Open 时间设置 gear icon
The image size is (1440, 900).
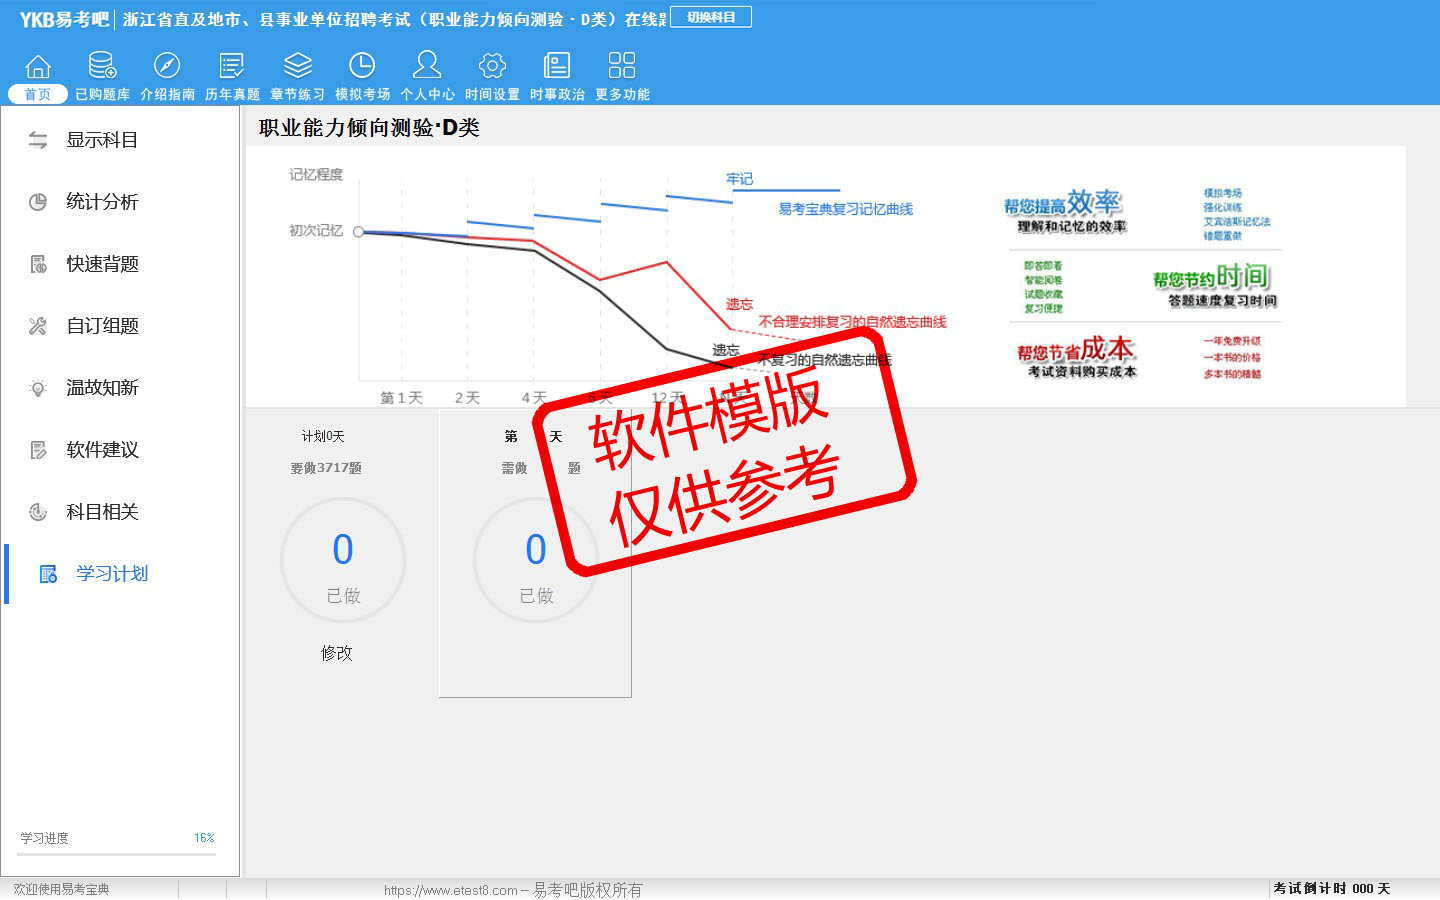point(492,67)
